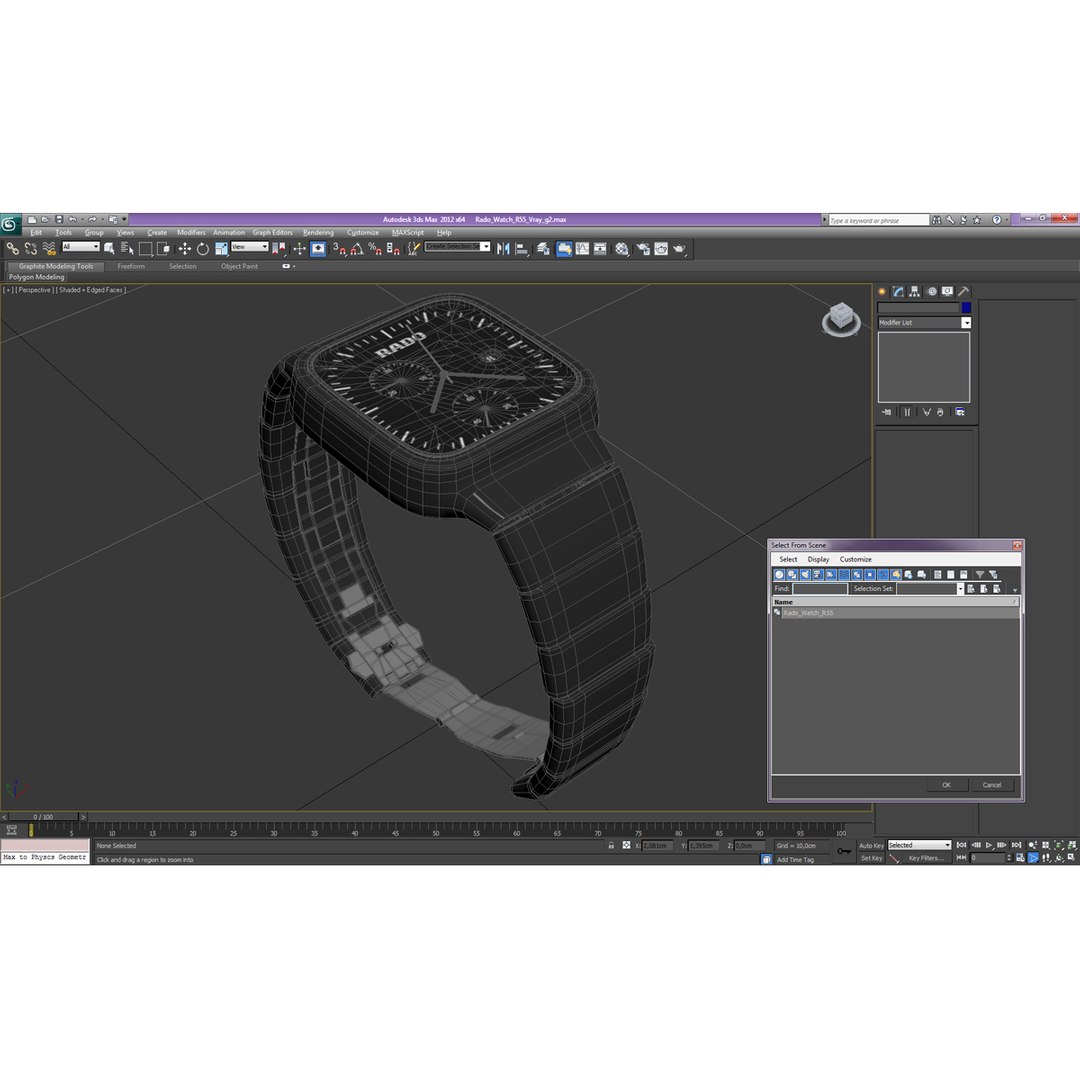Open the Tools menu

coord(63,233)
